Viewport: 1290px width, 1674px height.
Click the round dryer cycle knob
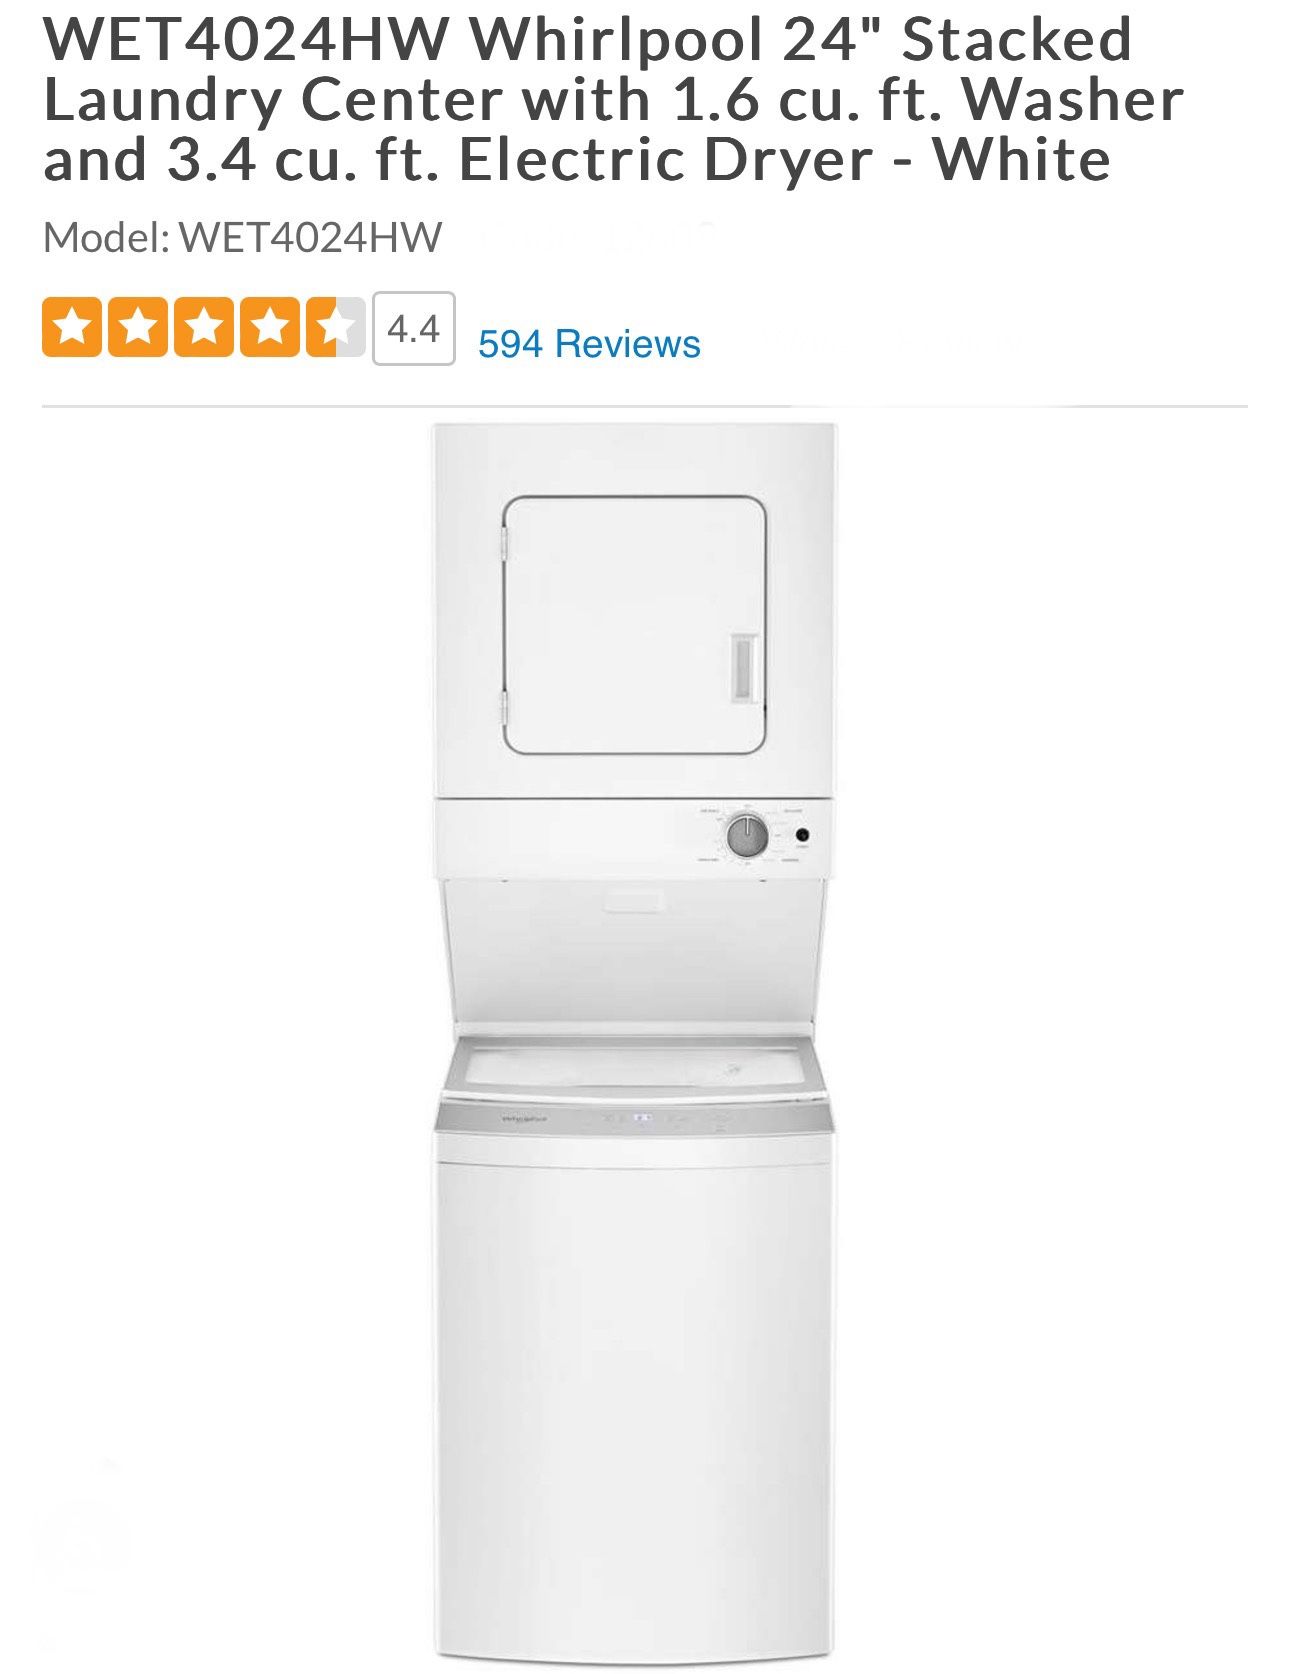(747, 836)
